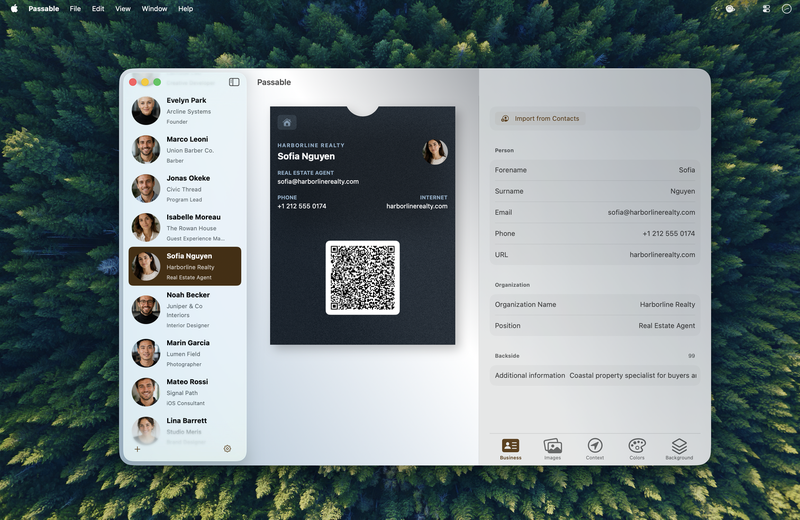The image size is (800, 520).
Task: Open the Help menu
Action: point(186,9)
